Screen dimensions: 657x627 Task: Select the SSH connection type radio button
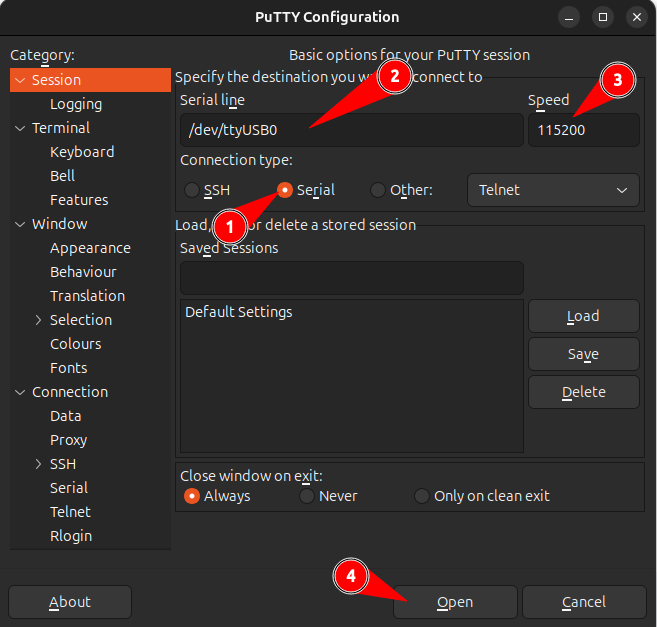pos(192,190)
